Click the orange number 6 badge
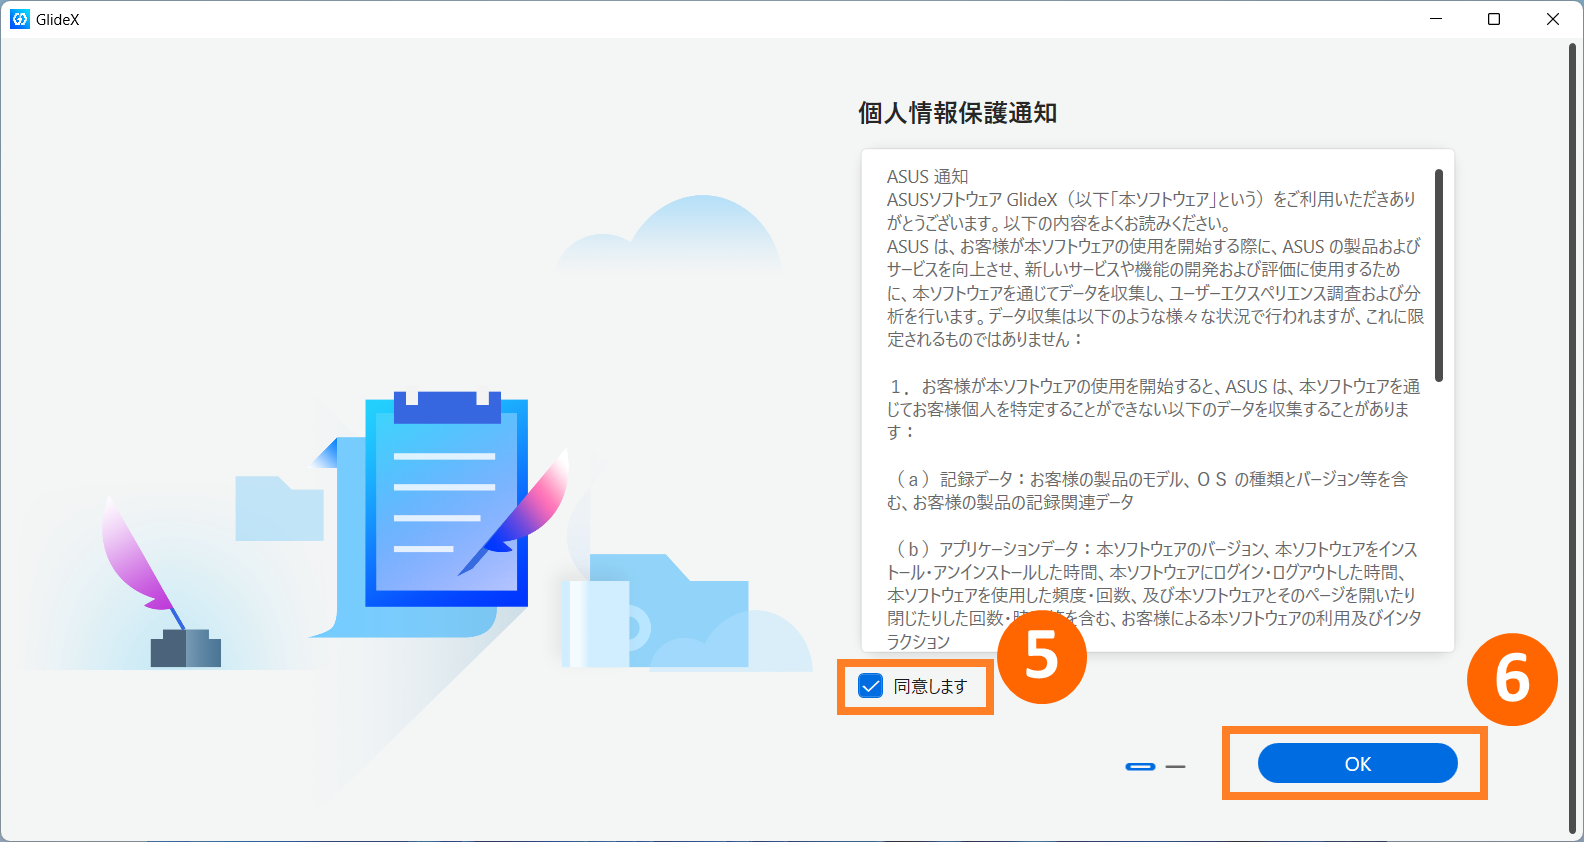This screenshot has width=1584, height=842. pyautogui.click(x=1511, y=679)
